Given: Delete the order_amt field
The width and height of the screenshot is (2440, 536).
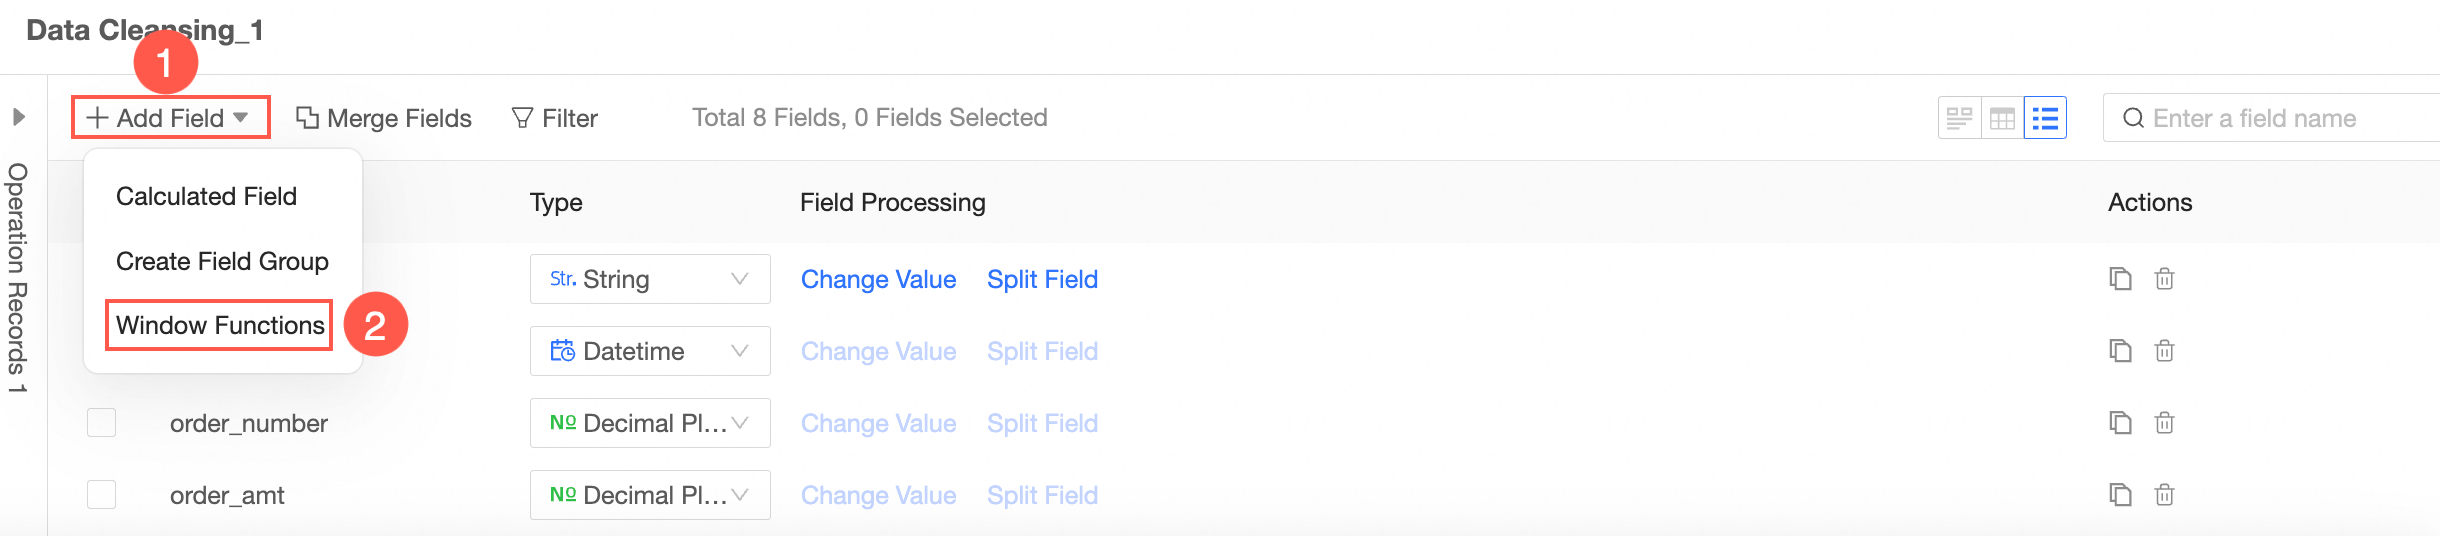Looking at the screenshot, I should [x=2164, y=495].
